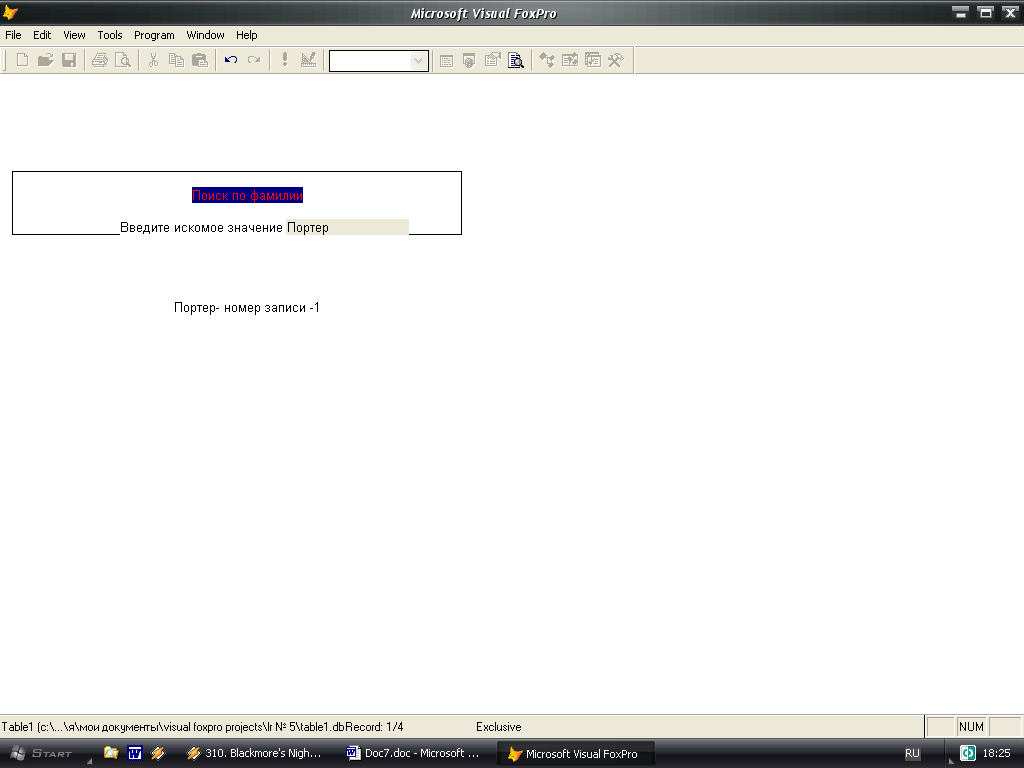This screenshot has width=1024, height=768.
Task: Click the Print toolbar icon
Action: pyautogui.click(x=100, y=60)
